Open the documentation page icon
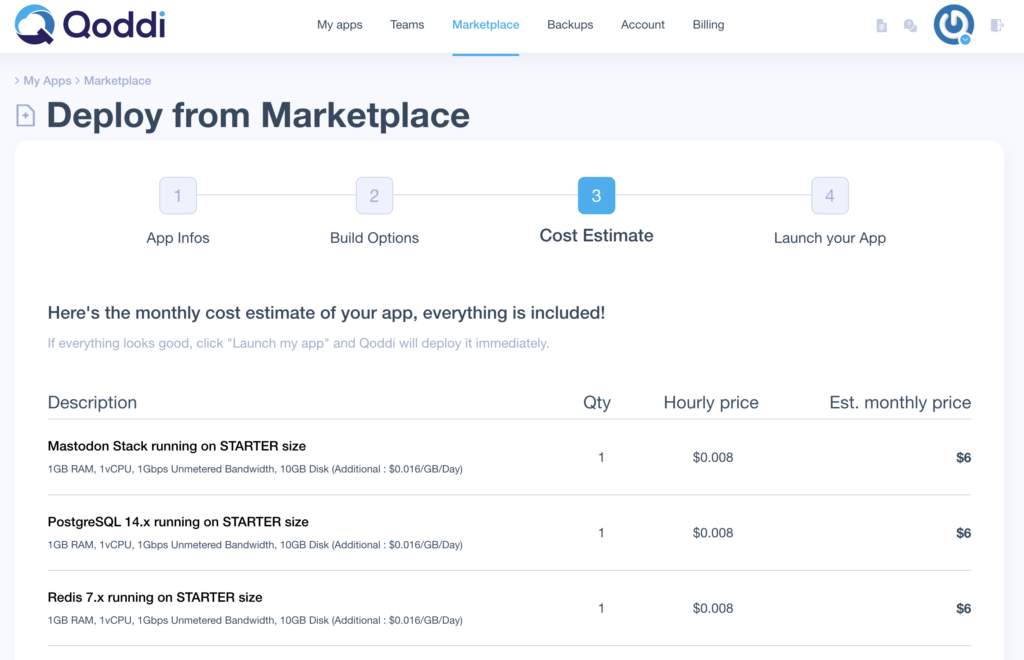Image resolution: width=1024 pixels, height=660 pixels. click(882, 25)
